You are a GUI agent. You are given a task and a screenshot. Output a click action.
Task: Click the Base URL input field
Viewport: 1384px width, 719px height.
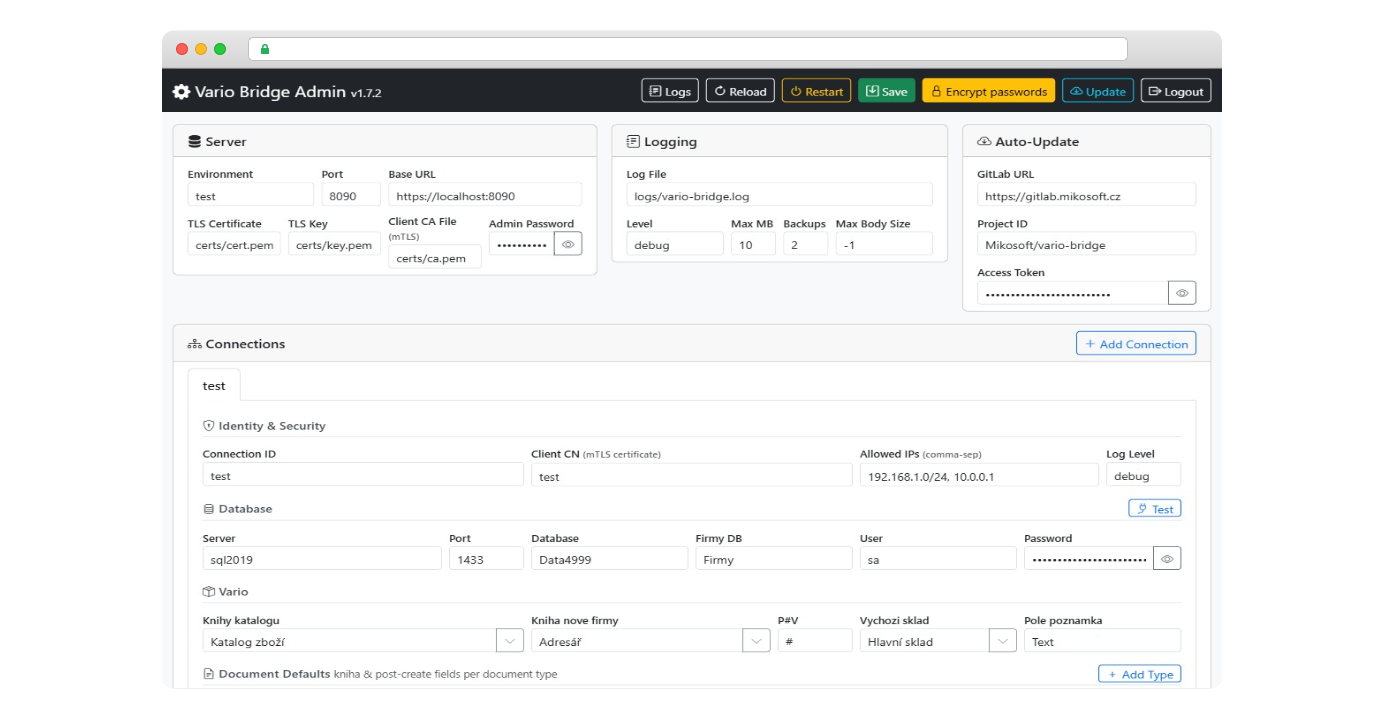(484, 196)
